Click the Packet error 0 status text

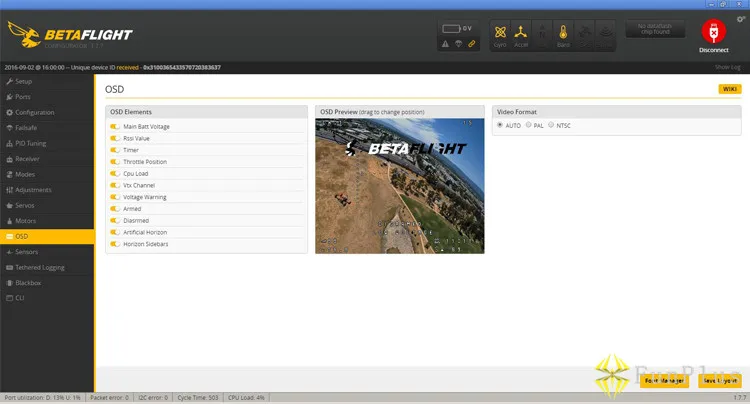109,398
